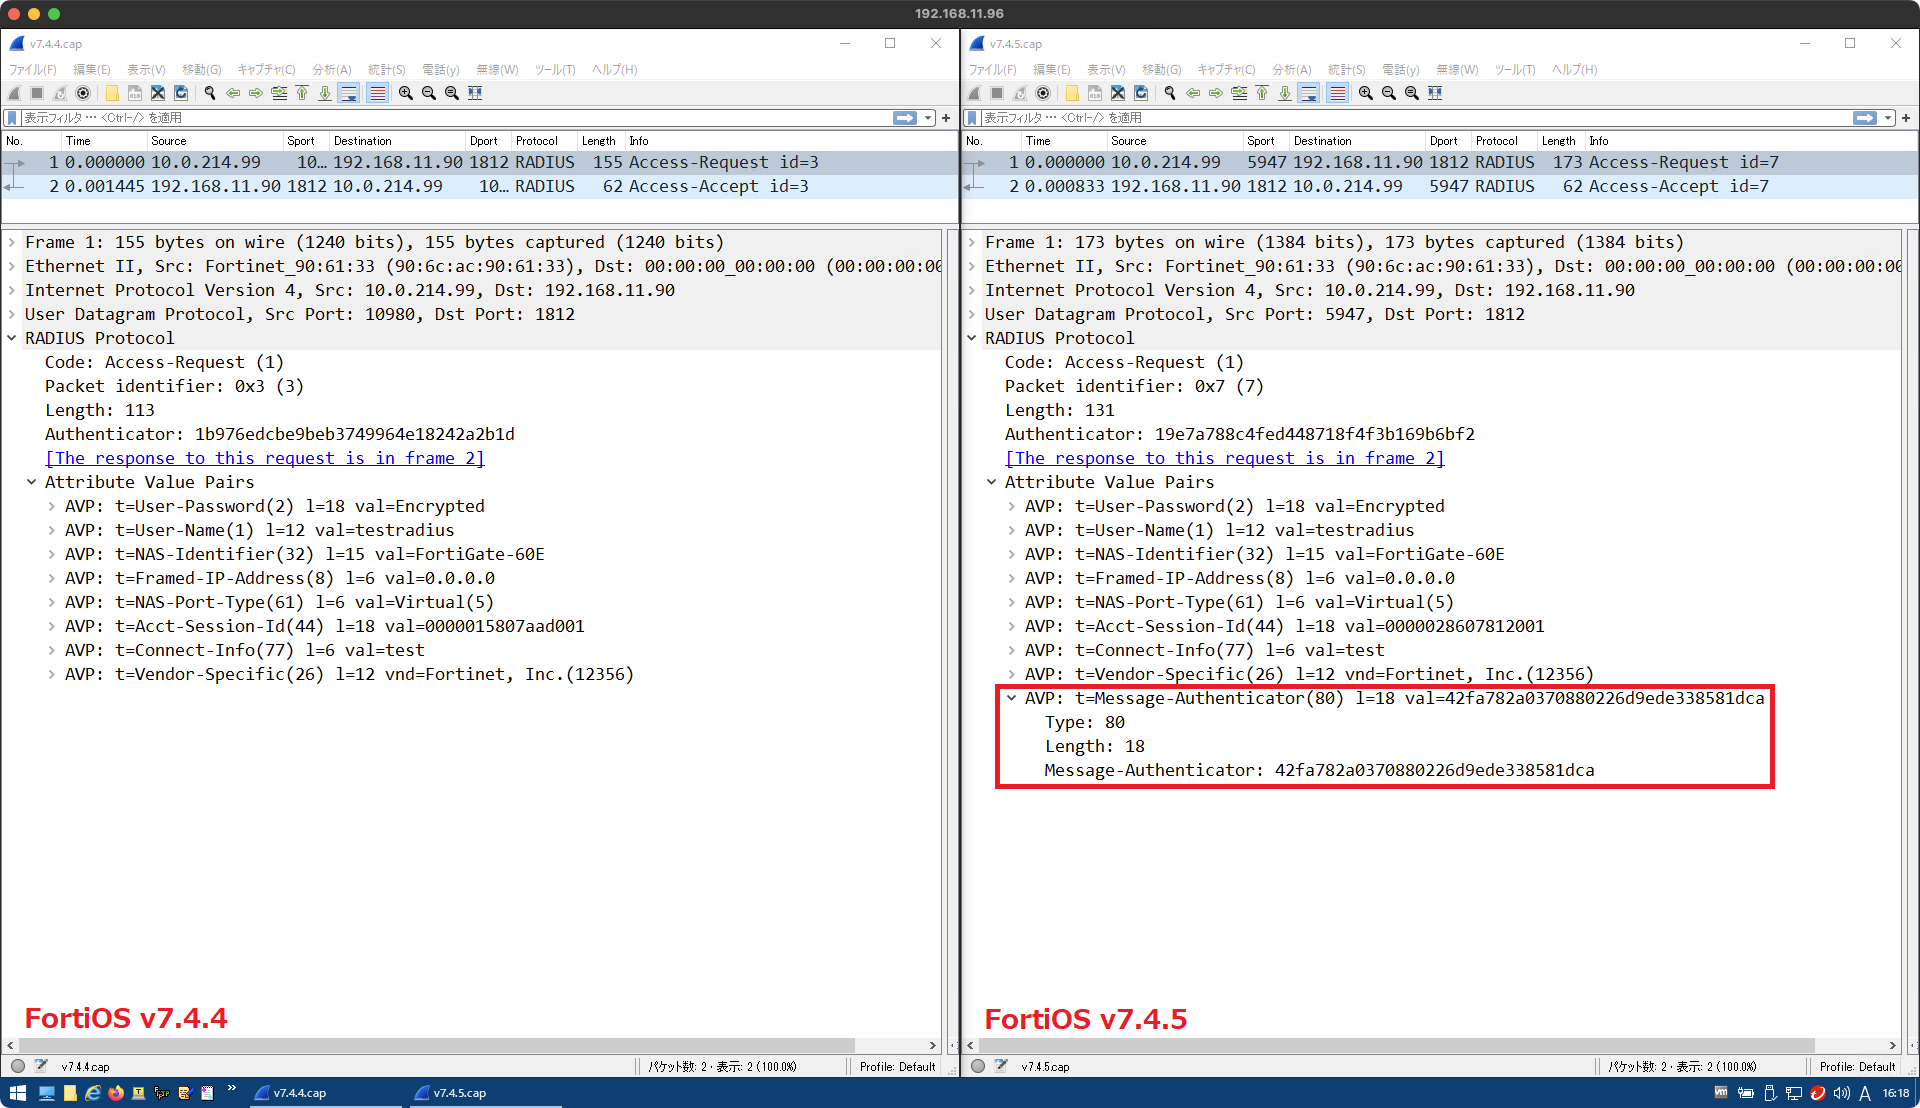Toggle auto-scroll during capture in v7.4.4 window
The height and width of the screenshot is (1108, 1920).
[349, 93]
